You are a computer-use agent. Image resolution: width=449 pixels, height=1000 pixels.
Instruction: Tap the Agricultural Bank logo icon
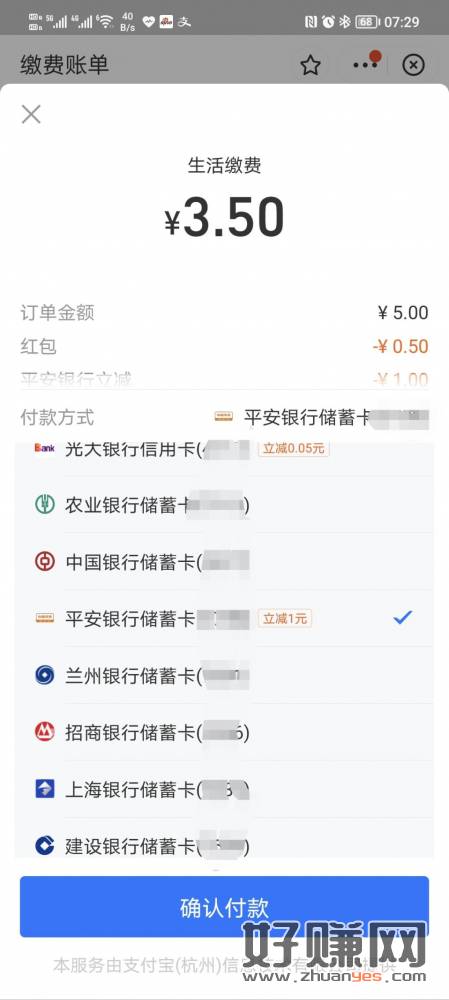click(x=45, y=504)
